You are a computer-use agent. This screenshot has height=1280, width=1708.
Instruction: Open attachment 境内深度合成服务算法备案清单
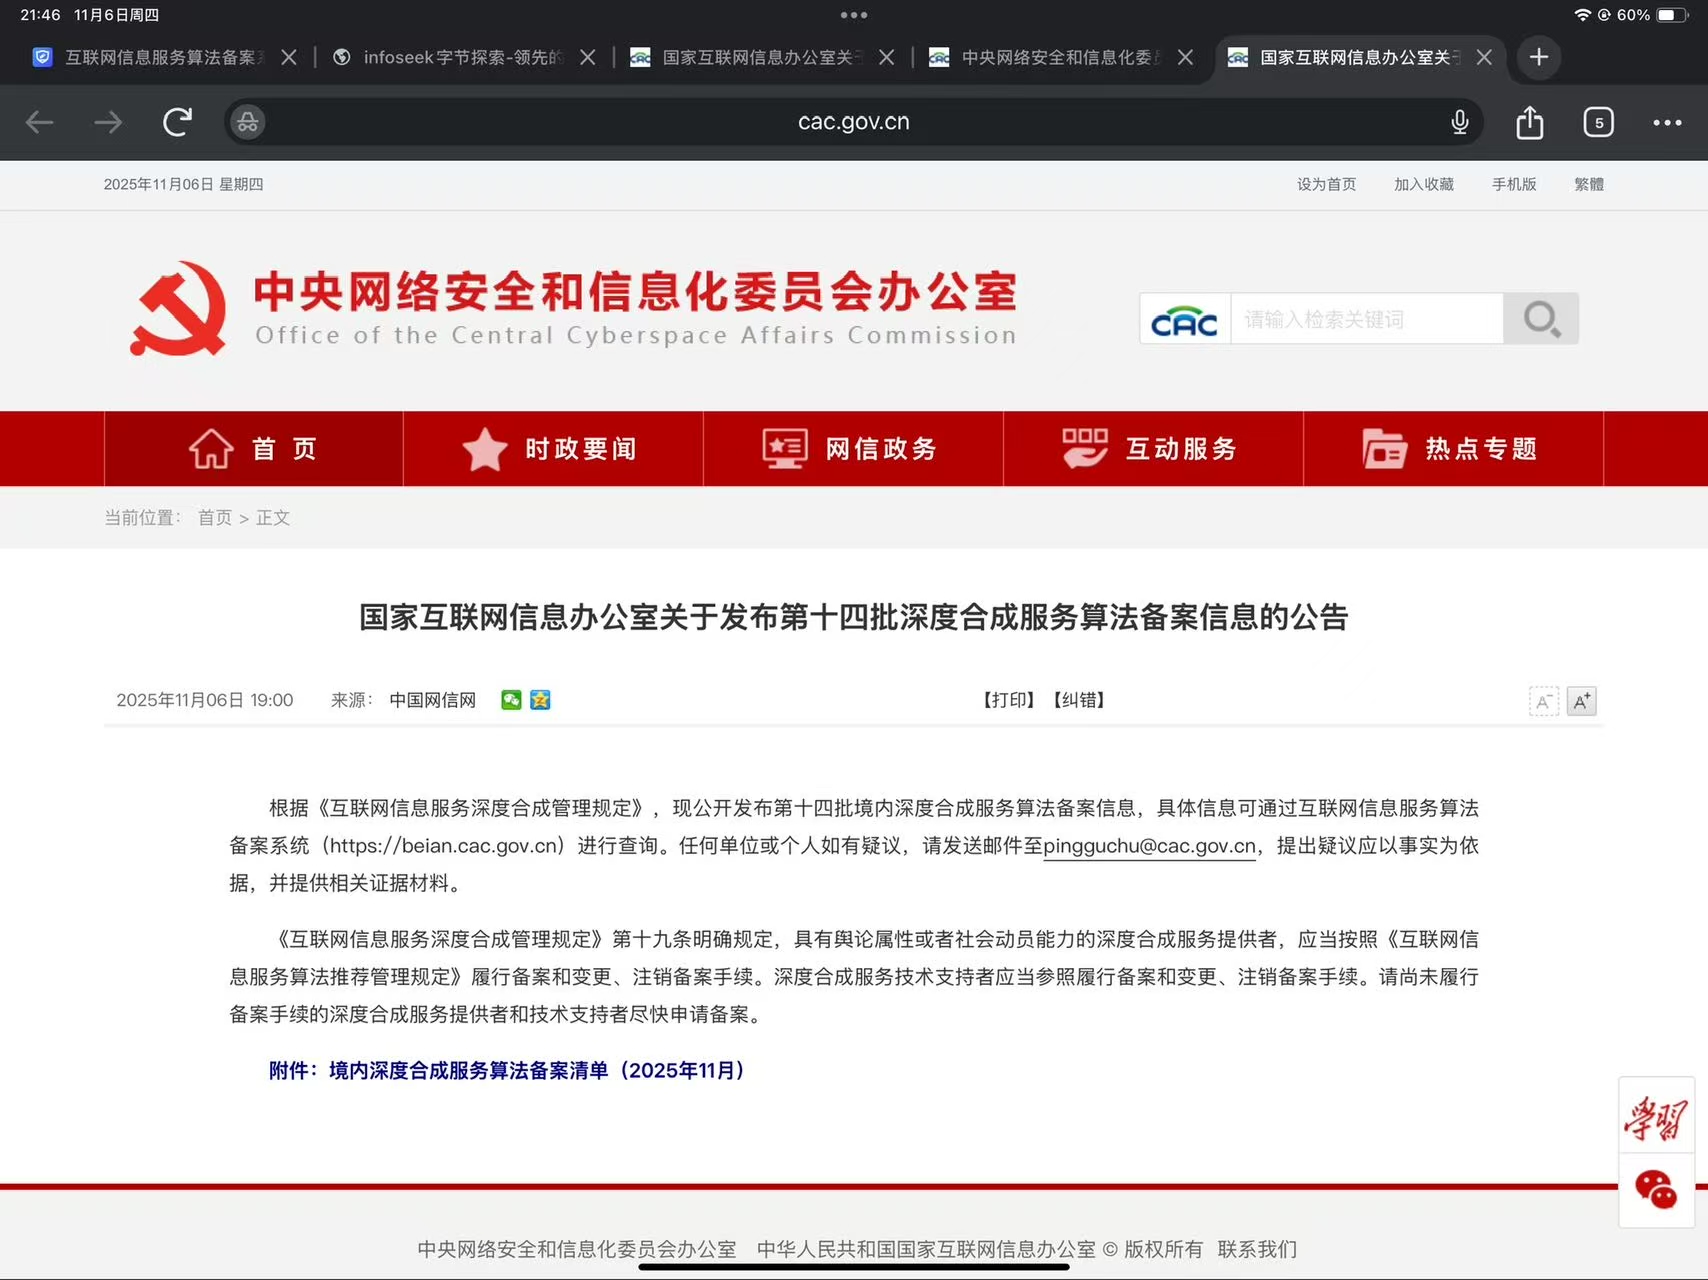tap(507, 1071)
